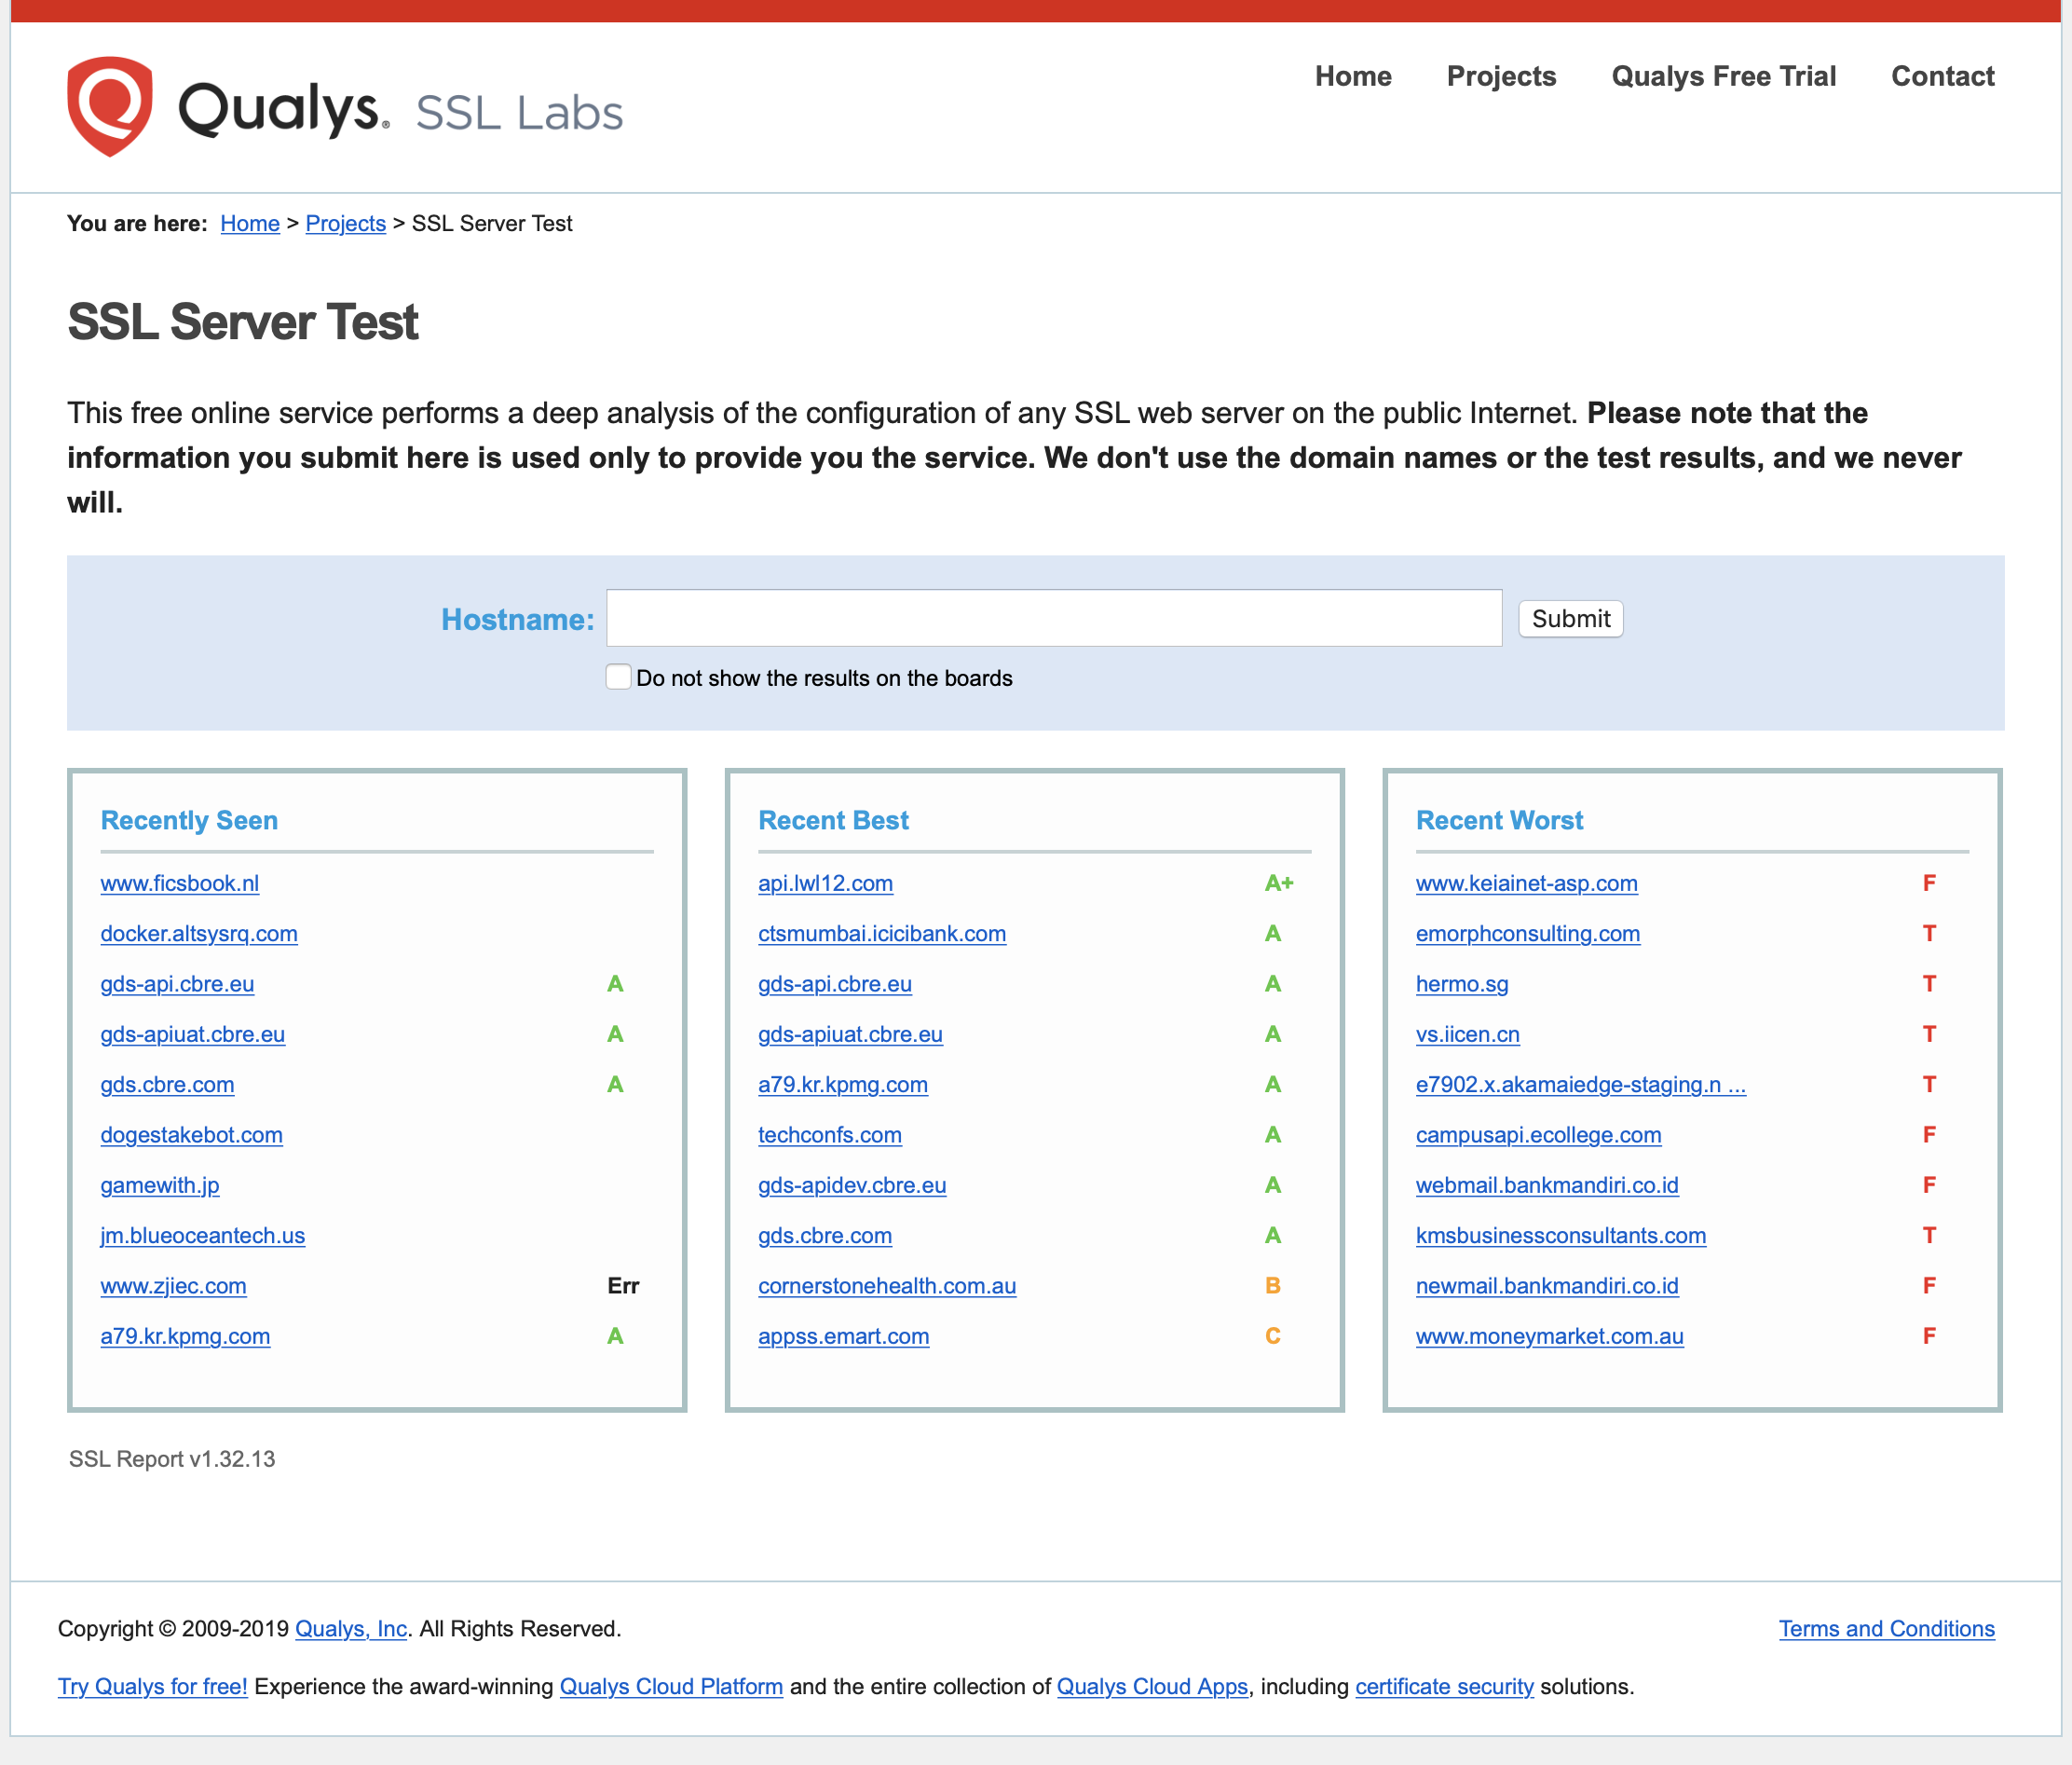Image resolution: width=2072 pixels, height=1765 pixels.
Task: Click the T grade for hermo.sg
Action: tap(1929, 984)
